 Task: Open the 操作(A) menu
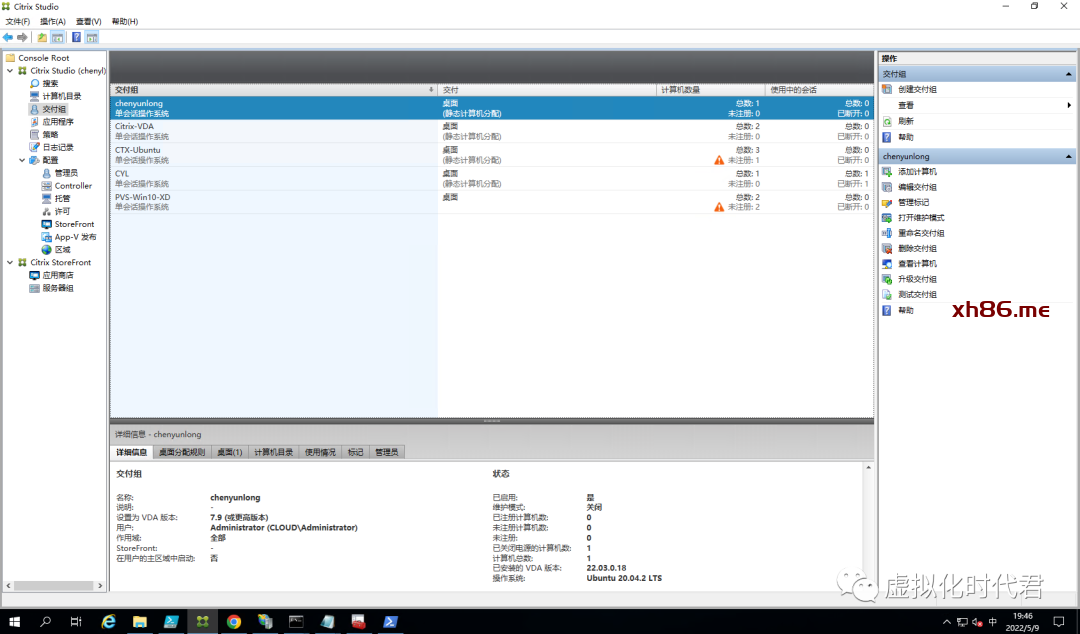click(52, 21)
